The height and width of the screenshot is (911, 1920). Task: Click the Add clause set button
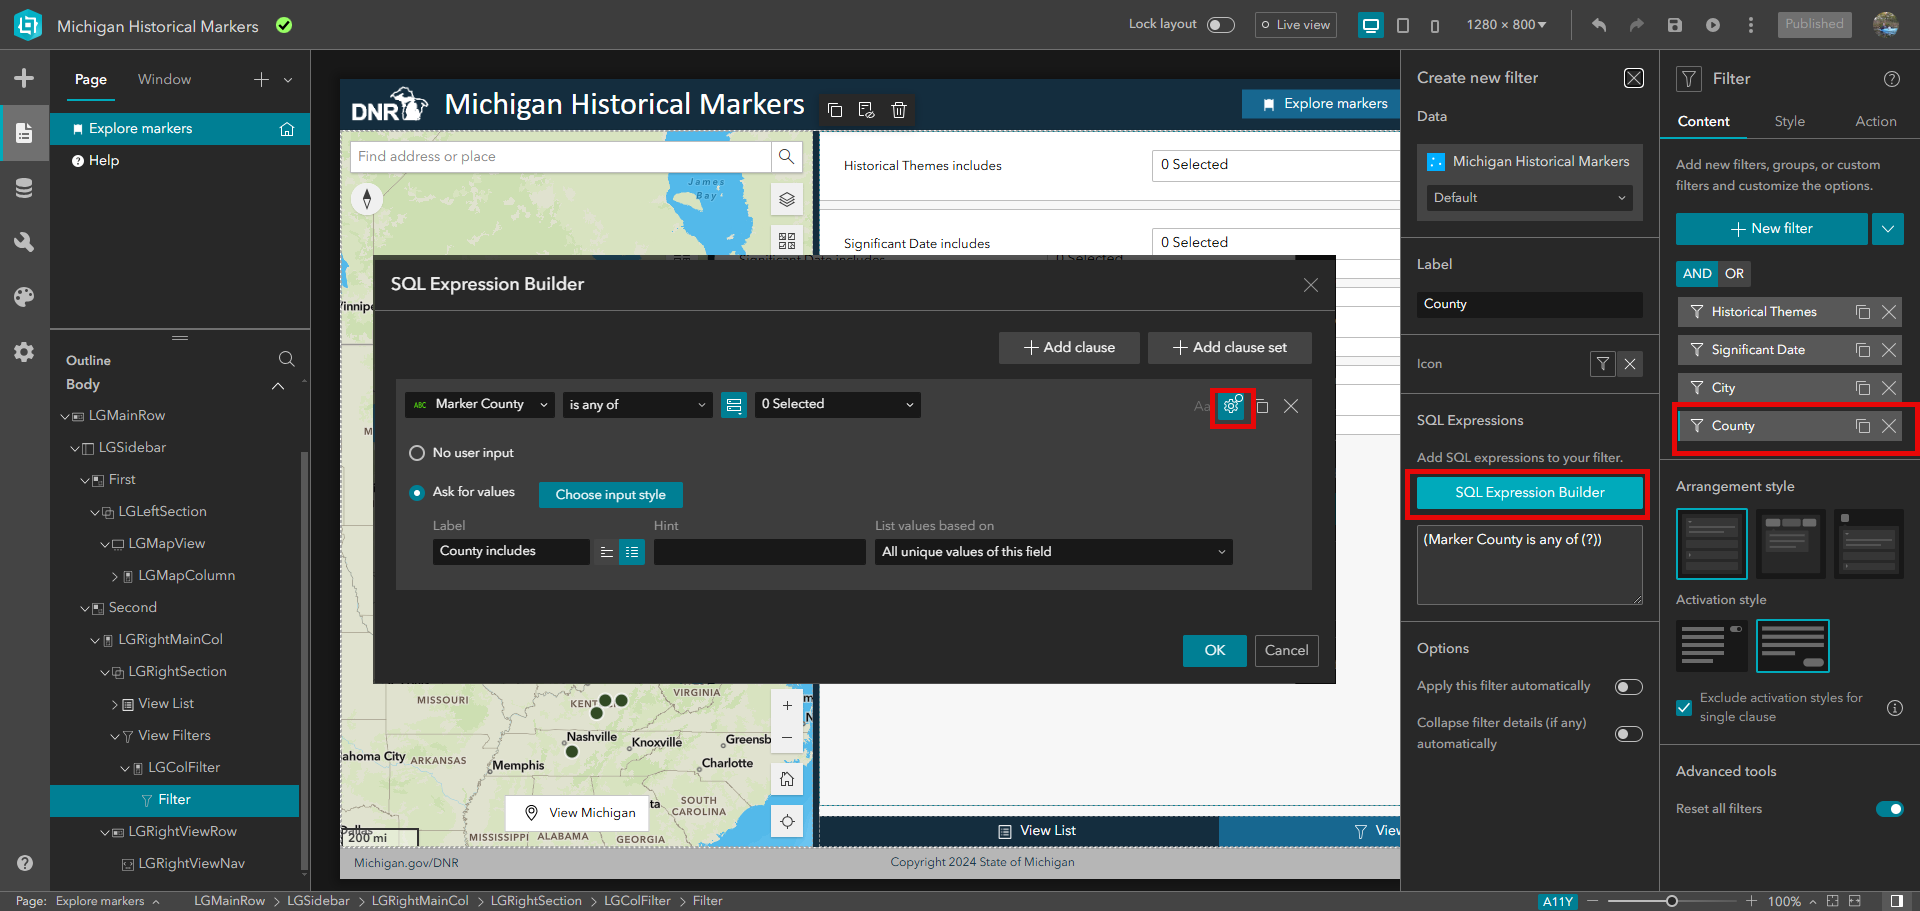point(1229,347)
